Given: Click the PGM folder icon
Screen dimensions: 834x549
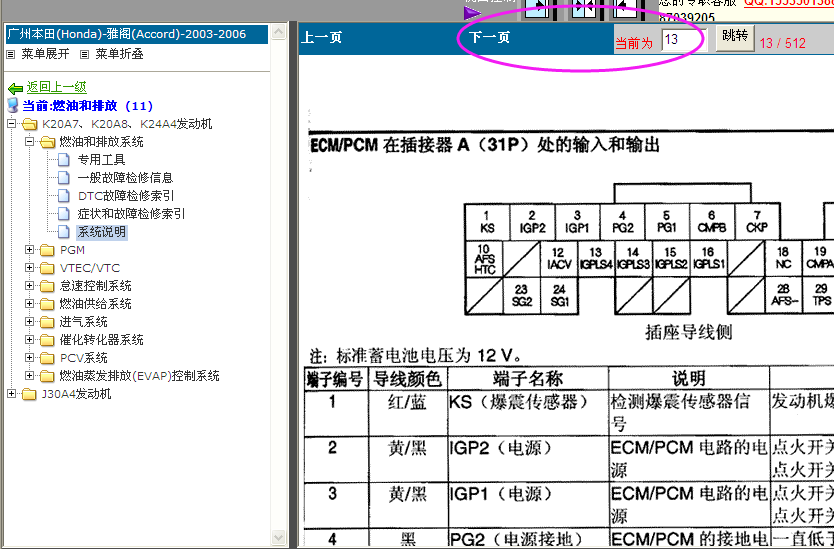Looking at the screenshot, I should 48,250.
